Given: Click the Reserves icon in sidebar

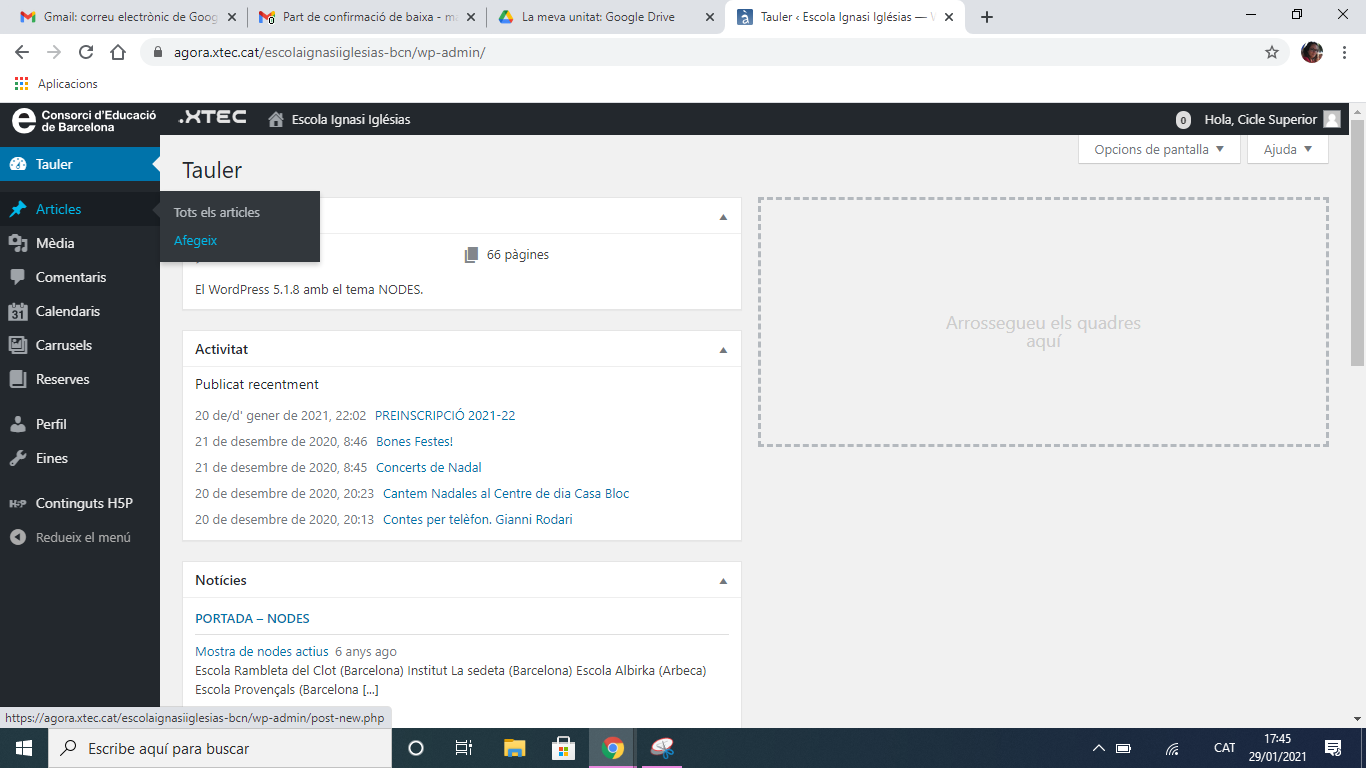Looking at the screenshot, I should click(x=17, y=379).
